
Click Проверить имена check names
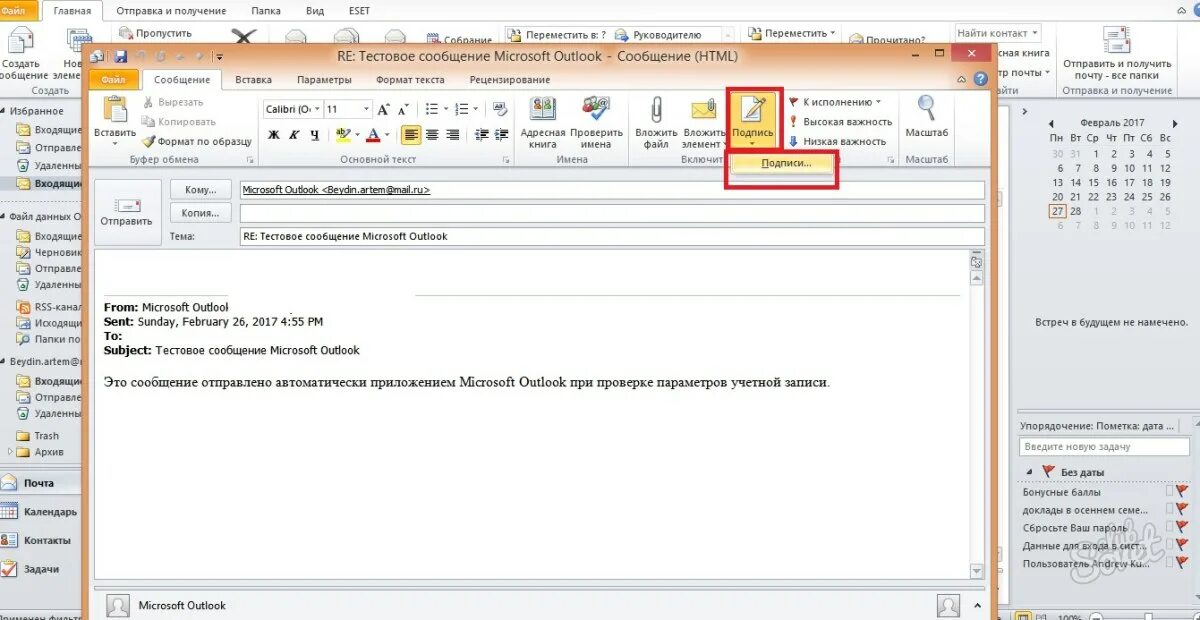pyautogui.click(x=596, y=122)
